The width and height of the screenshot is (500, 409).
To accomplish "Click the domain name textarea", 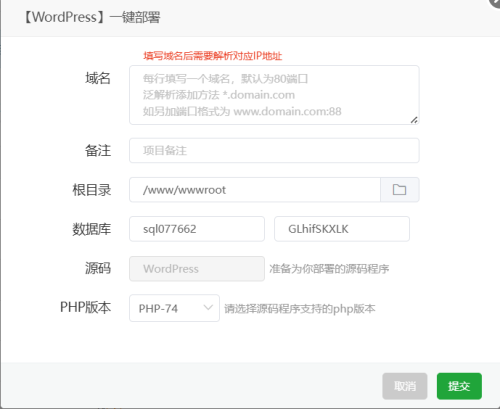I will [274, 95].
